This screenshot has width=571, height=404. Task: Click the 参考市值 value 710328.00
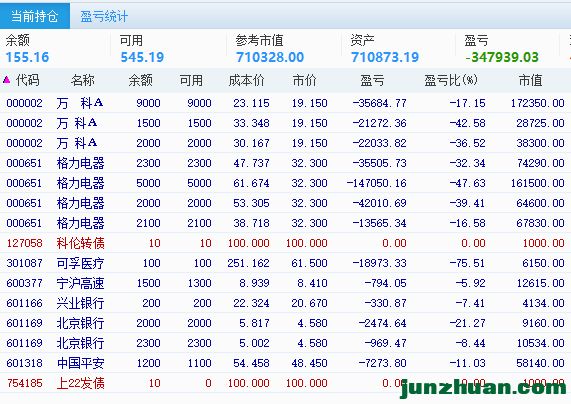tap(270, 57)
